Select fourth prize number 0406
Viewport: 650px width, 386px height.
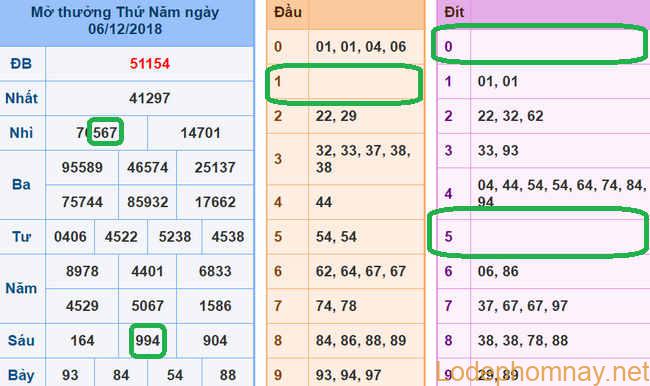pyautogui.click(x=70, y=237)
